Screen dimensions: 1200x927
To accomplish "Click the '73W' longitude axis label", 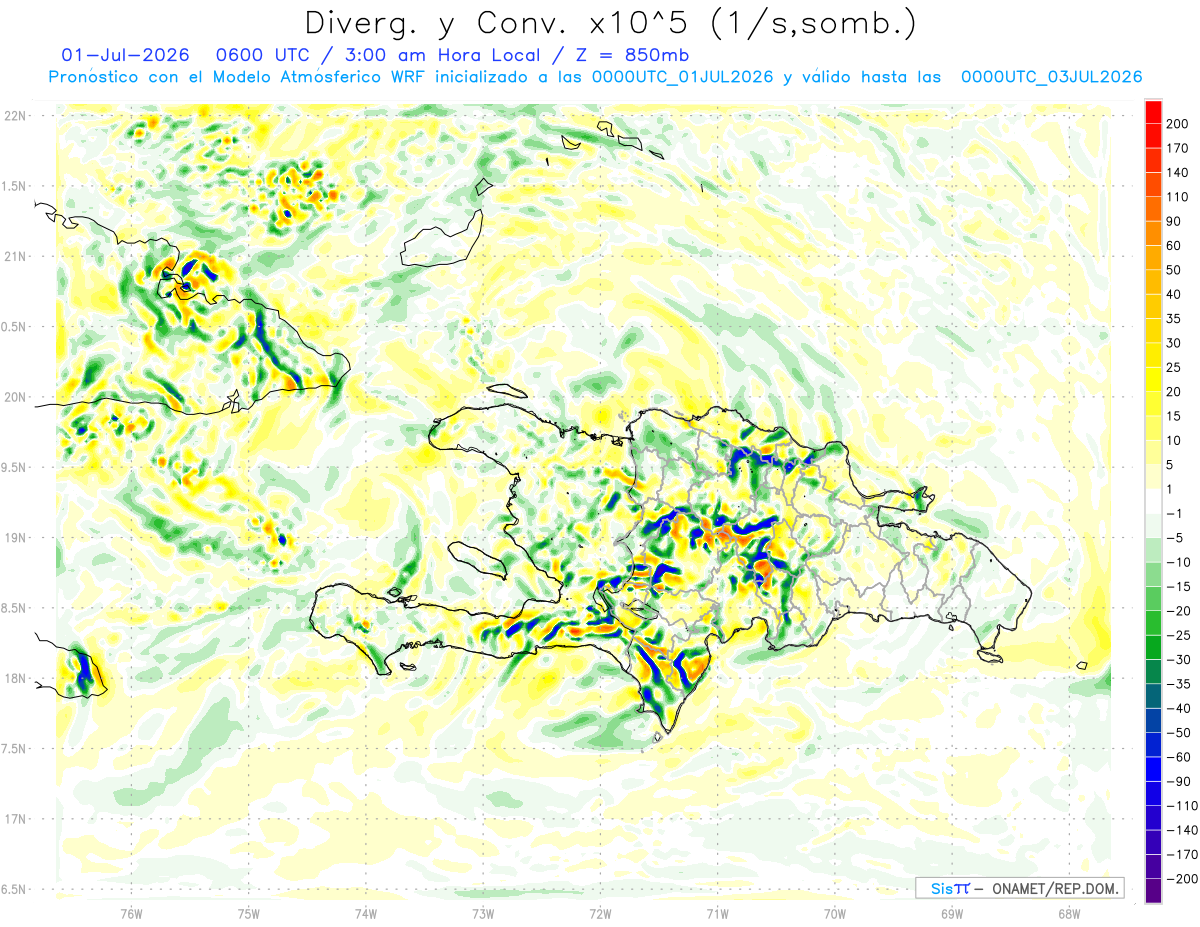I will 483,913.
